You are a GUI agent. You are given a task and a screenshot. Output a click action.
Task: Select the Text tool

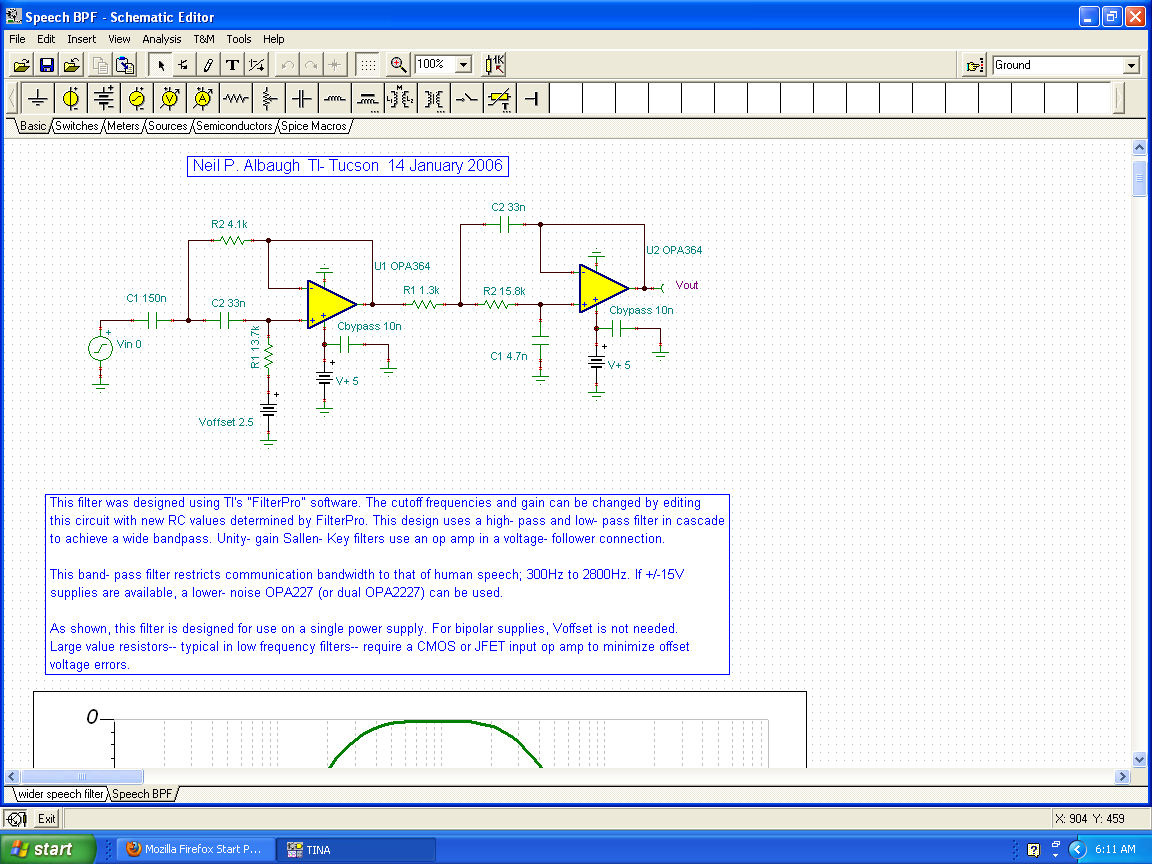(232, 65)
